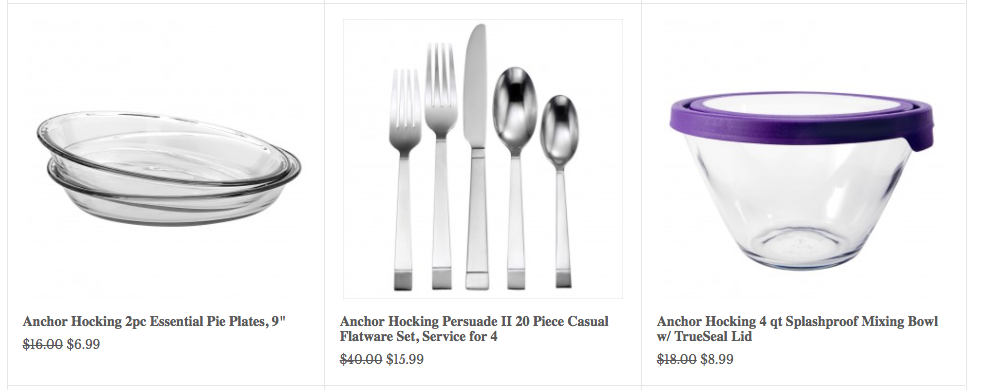Click the knife in the flatware image

[x=476, y=157]
